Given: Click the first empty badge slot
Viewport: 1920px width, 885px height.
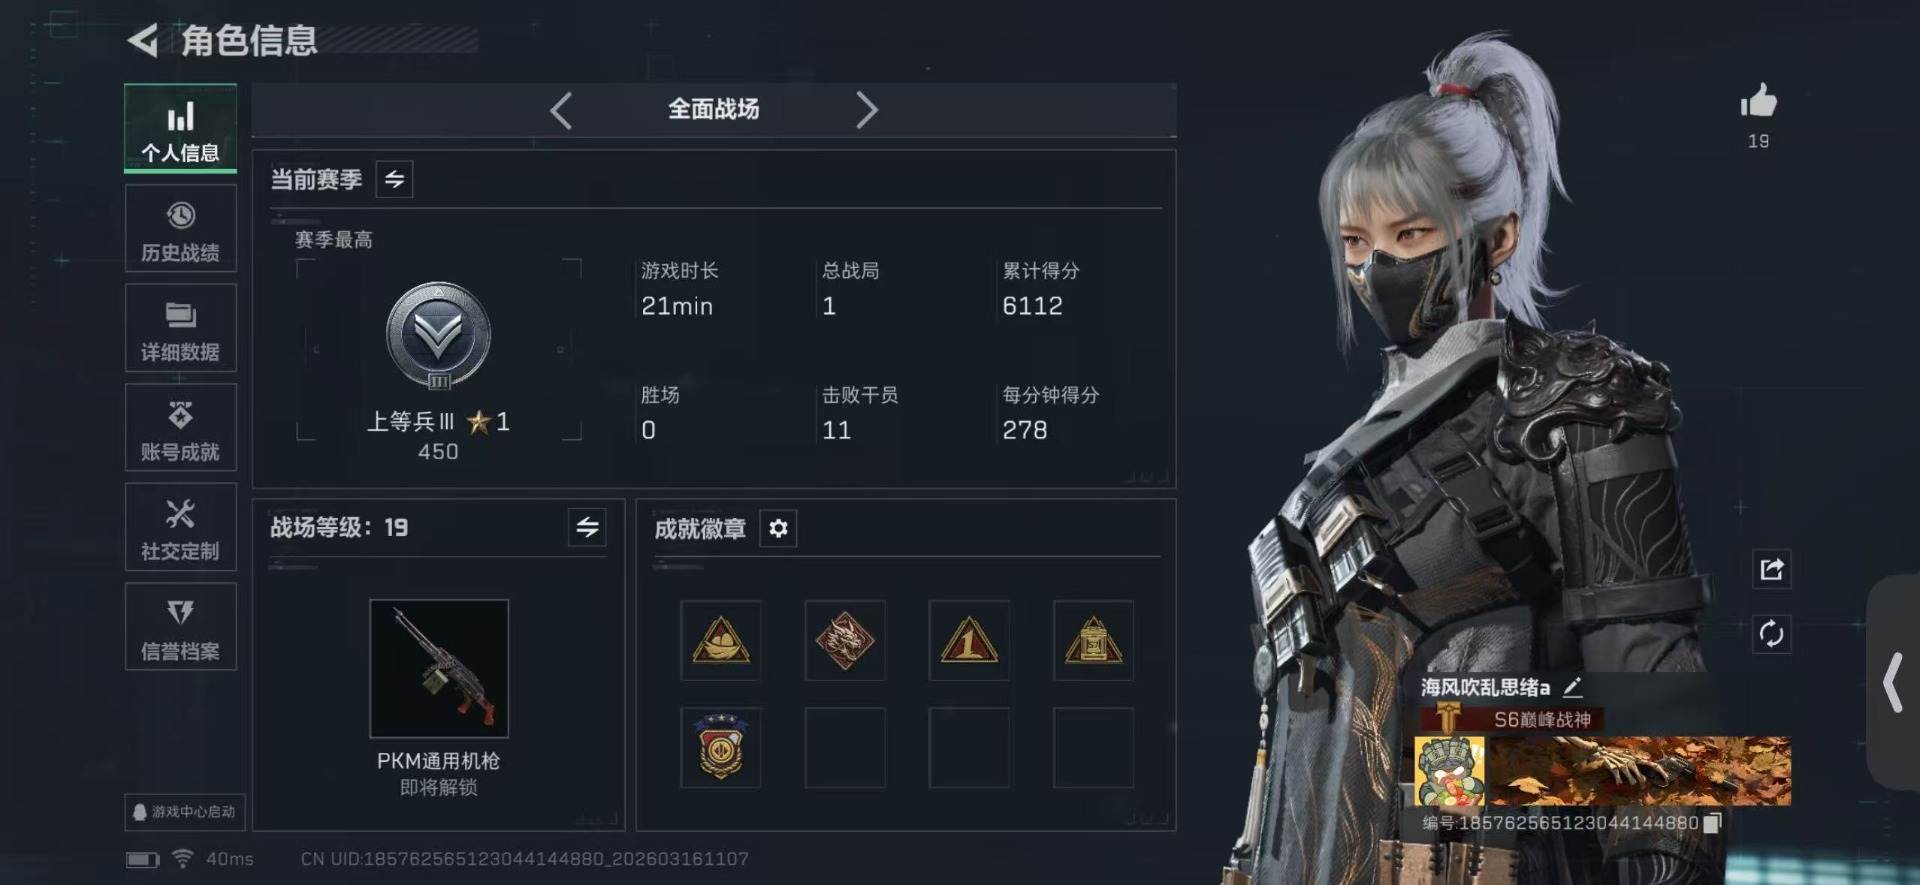Looking at the screenshot, I should coord(844,748).
